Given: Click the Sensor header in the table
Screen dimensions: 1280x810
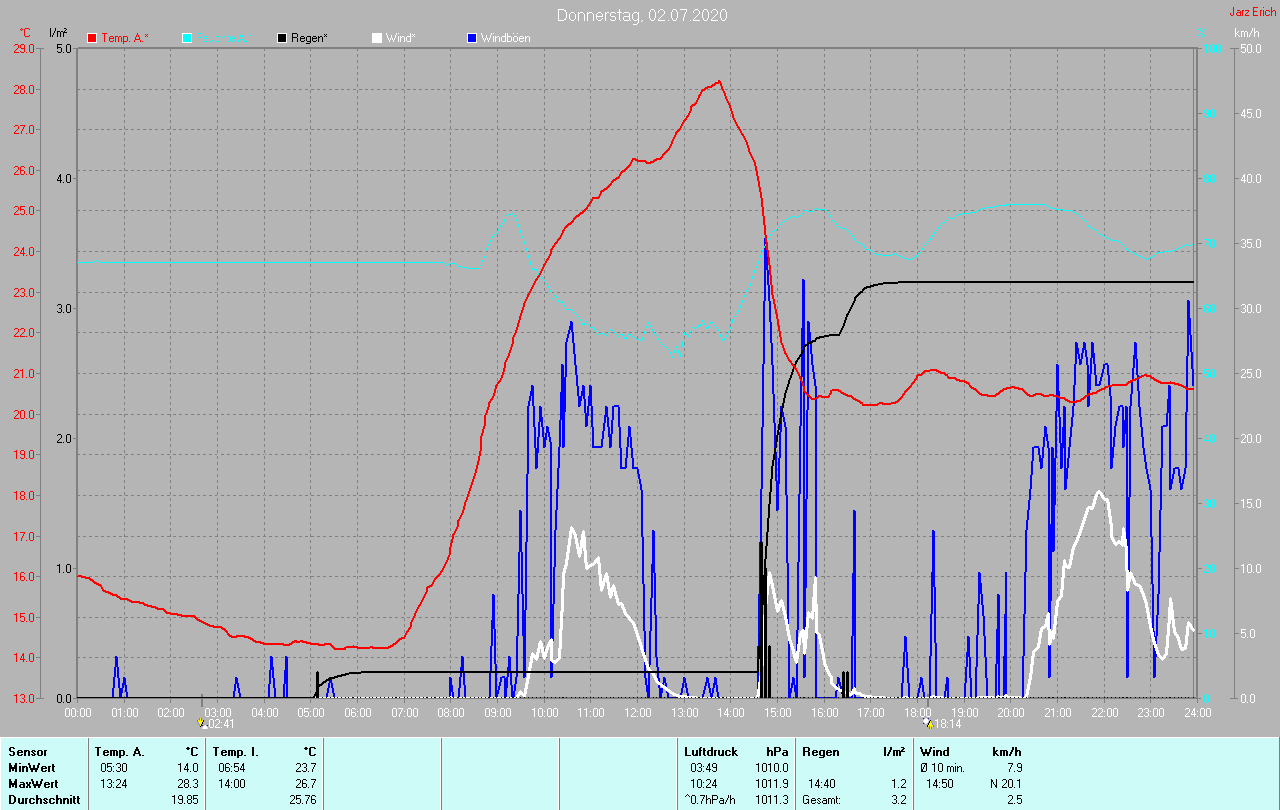Looking at the screenshot, I should pos(27,752).
